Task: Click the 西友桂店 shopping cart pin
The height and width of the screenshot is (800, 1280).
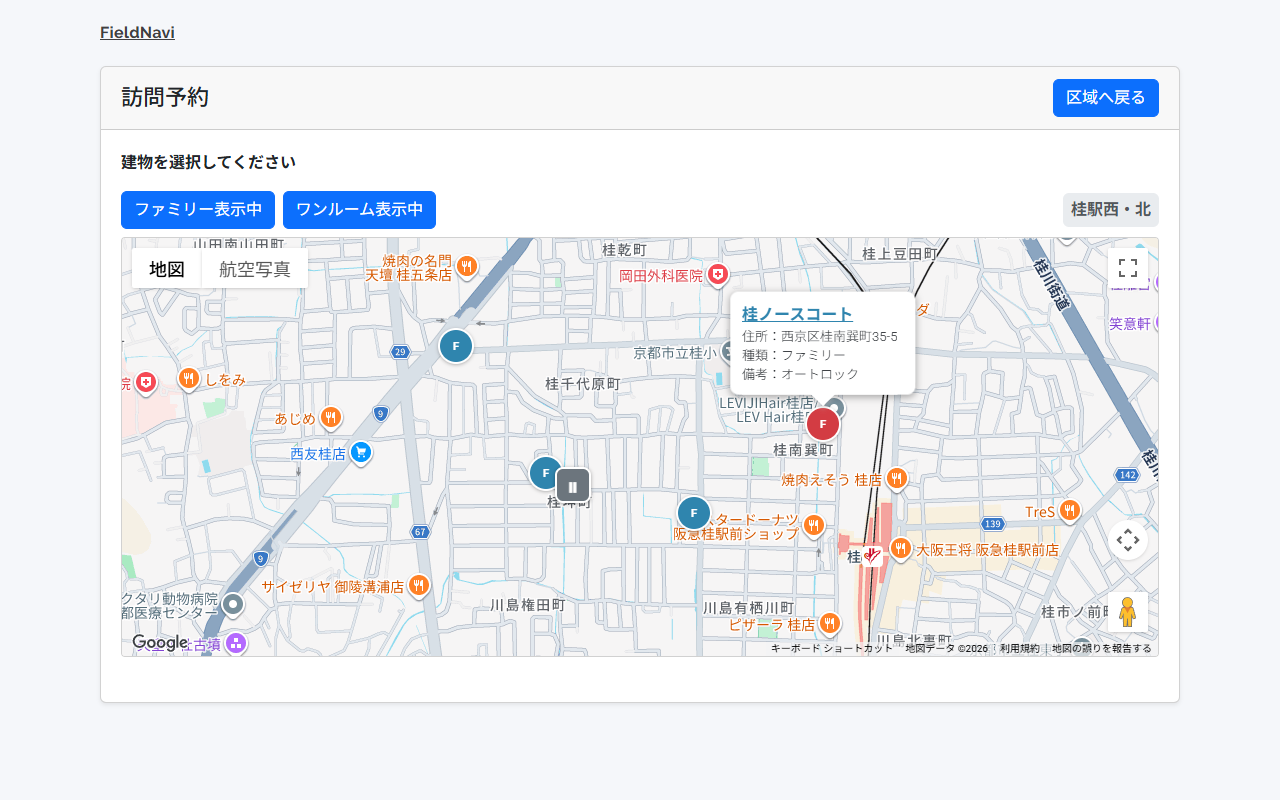Action: 361,453
